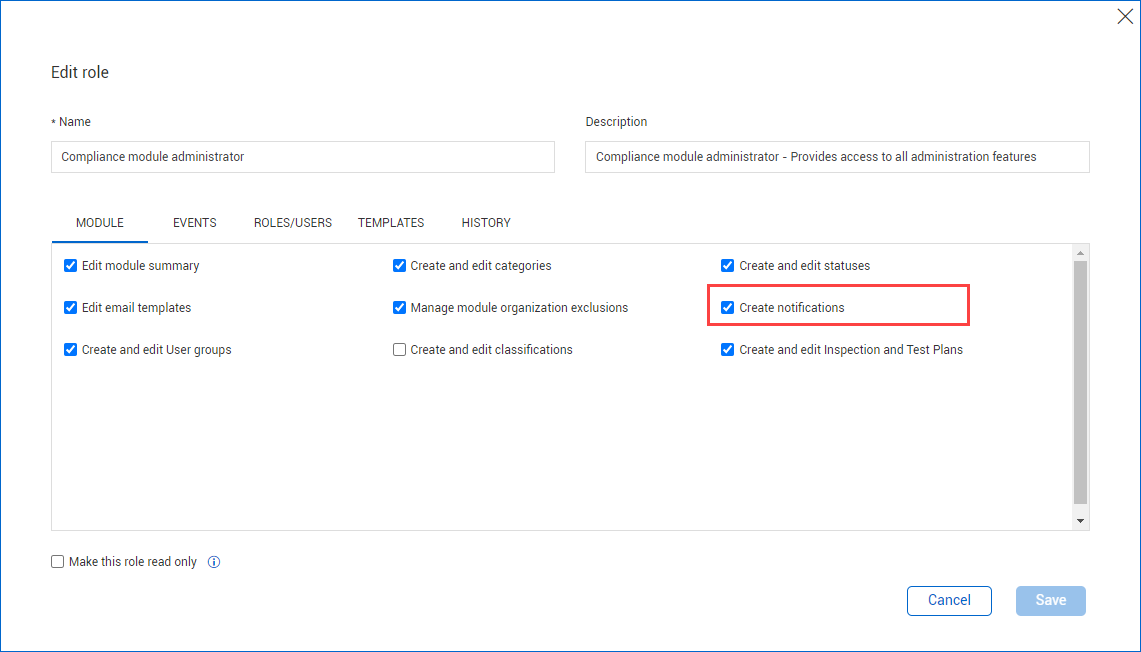Viewport: 1141px width, 652px height.
Task: Uncheck Create and edit categories
Action: click(400, 266)
